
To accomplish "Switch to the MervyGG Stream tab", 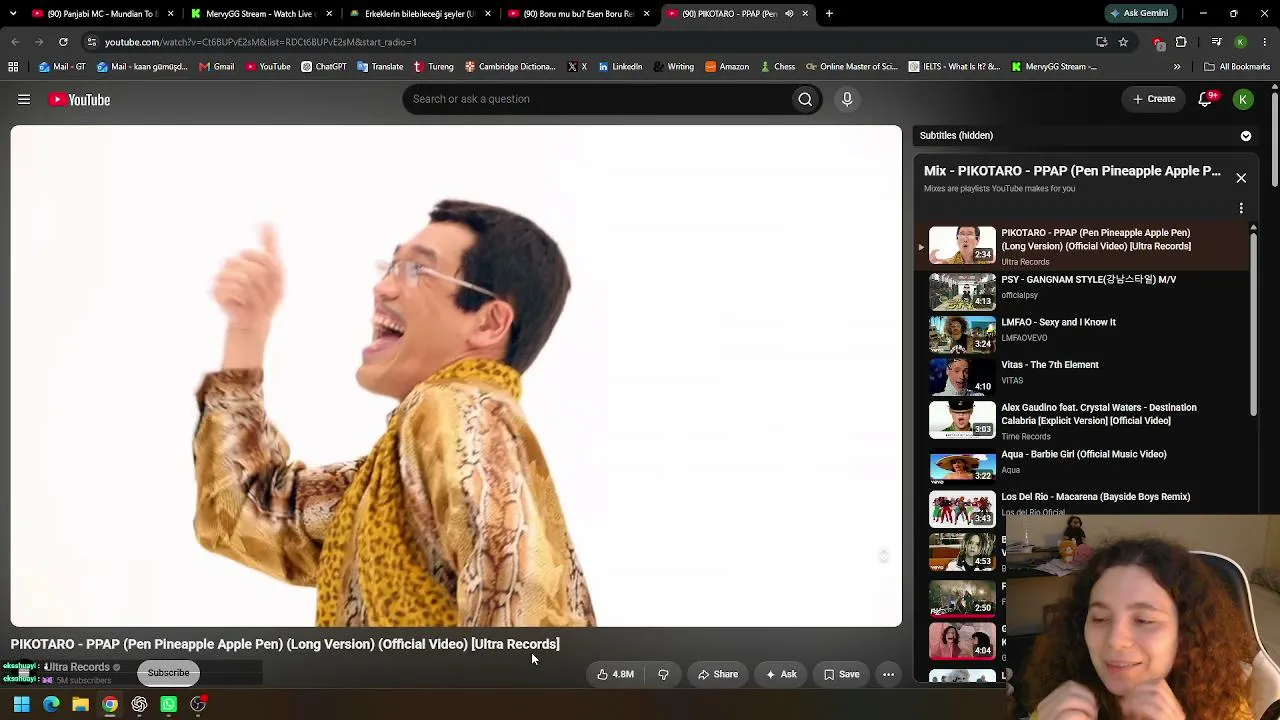I will 262,14.
